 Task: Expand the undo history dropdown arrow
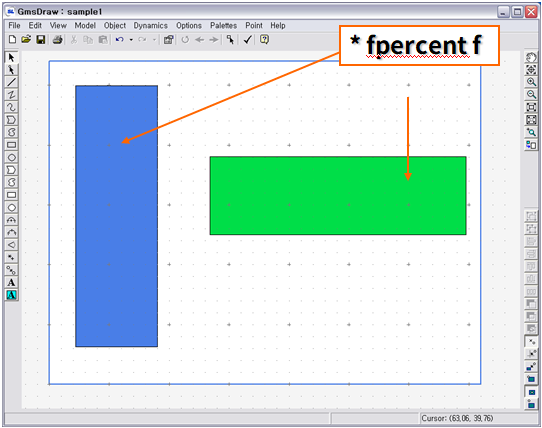(131, 40)
